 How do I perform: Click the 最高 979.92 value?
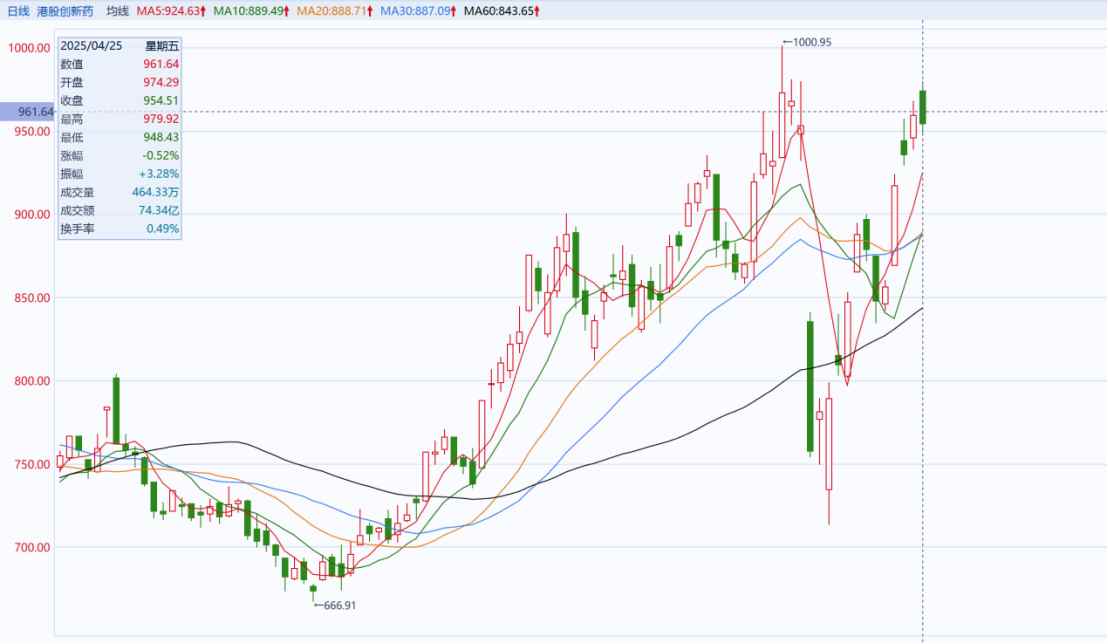(x=161, y=119)
